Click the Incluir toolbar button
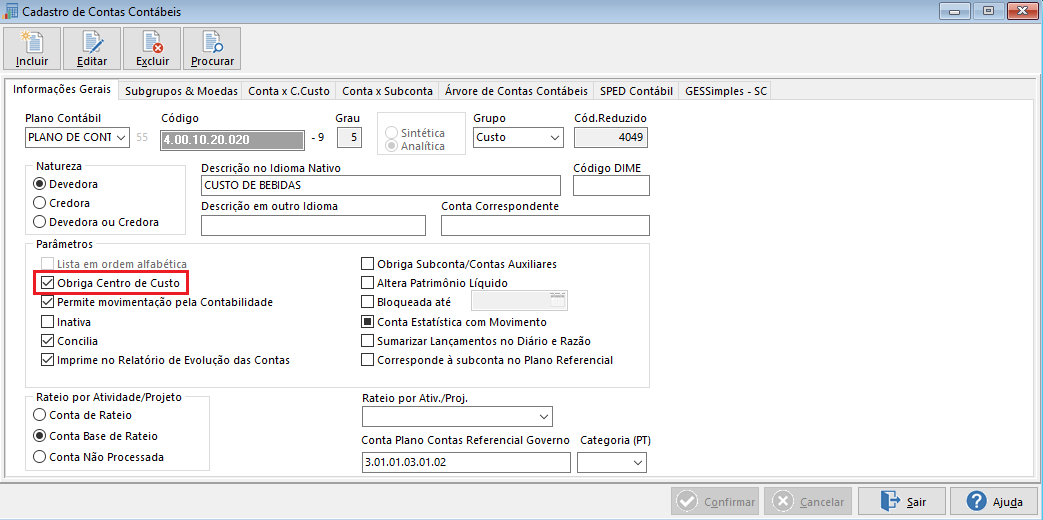1043x520 pixels. 31,49
